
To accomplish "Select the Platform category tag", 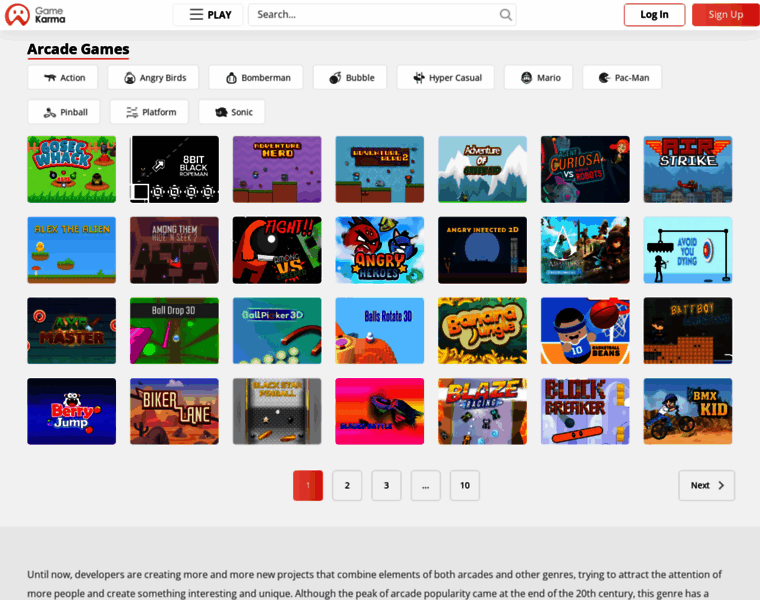I will pyautogui.click(x=149, y=112).
